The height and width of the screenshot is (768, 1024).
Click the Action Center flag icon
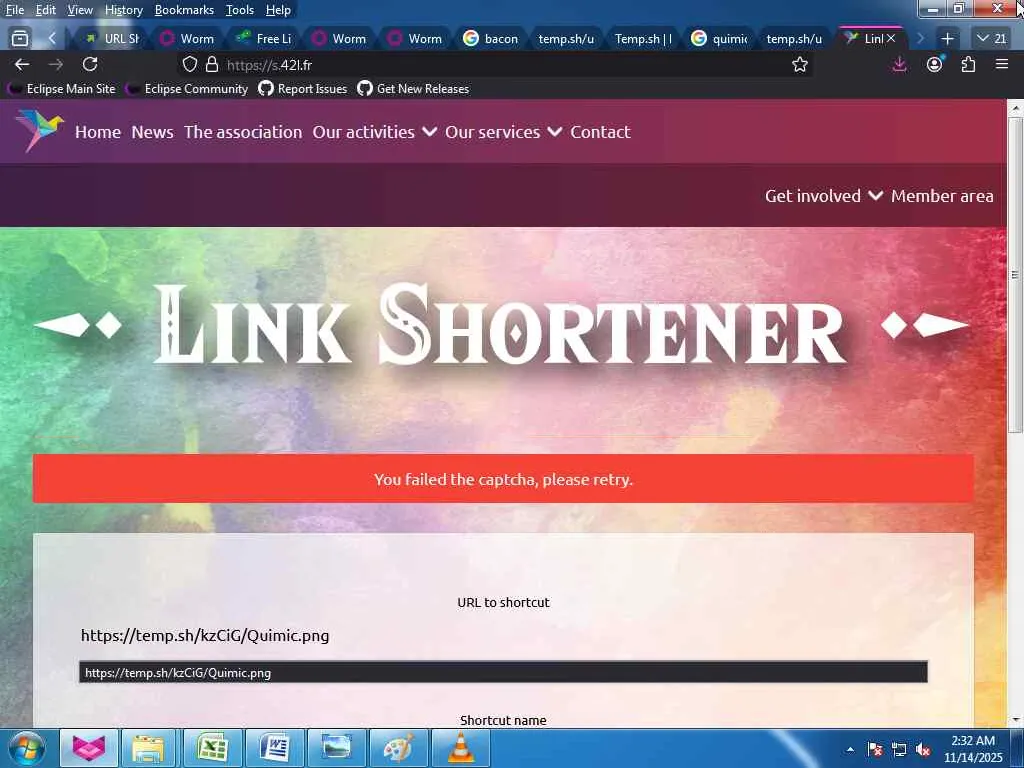click(x=875, y=749)
